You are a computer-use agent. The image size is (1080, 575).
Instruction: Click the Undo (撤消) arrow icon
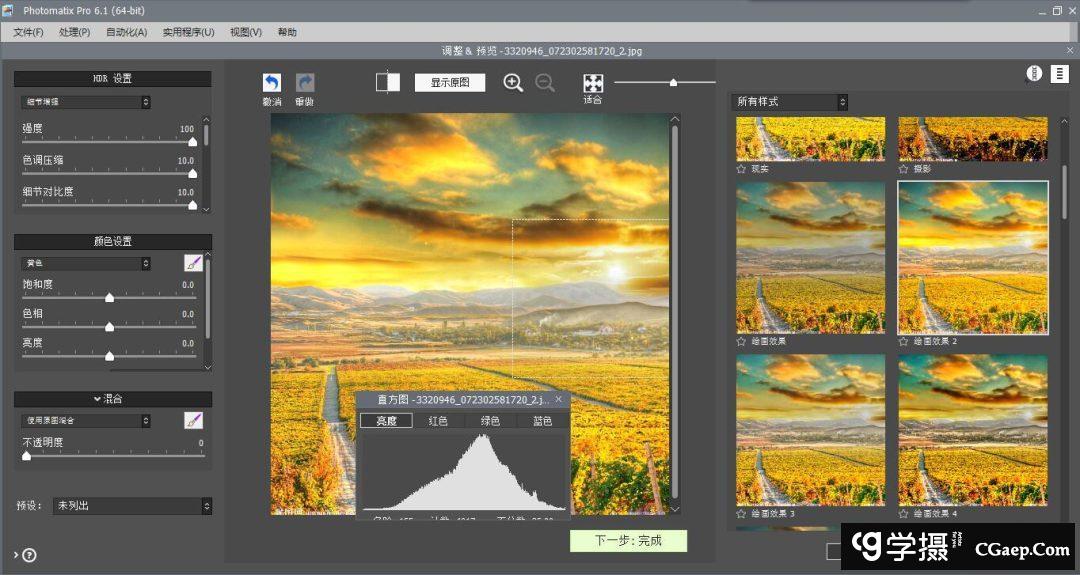tap(272, 84)
